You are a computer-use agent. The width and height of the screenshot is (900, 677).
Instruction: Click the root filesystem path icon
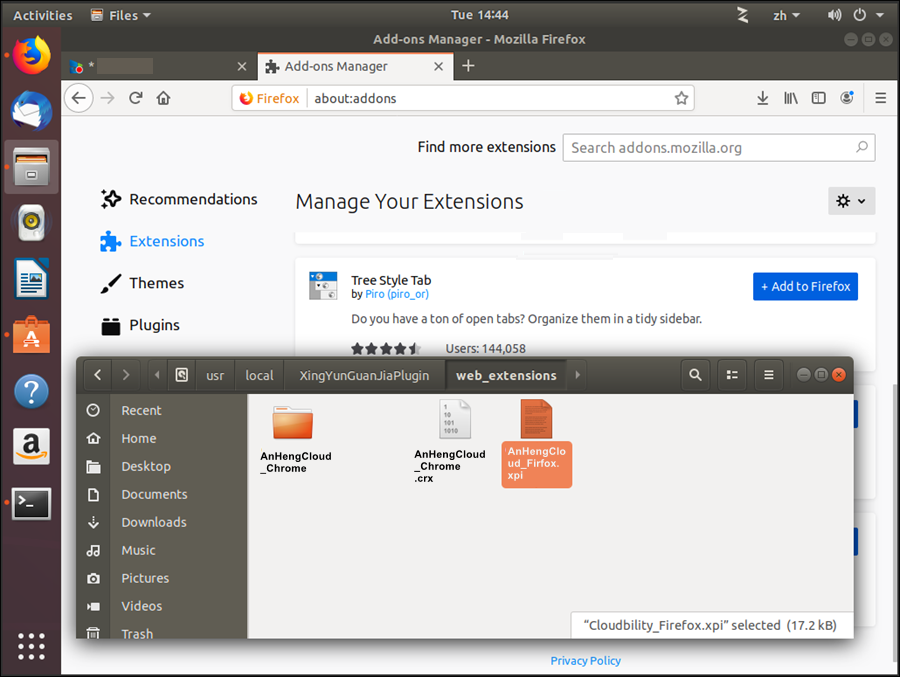click(181, 375)
